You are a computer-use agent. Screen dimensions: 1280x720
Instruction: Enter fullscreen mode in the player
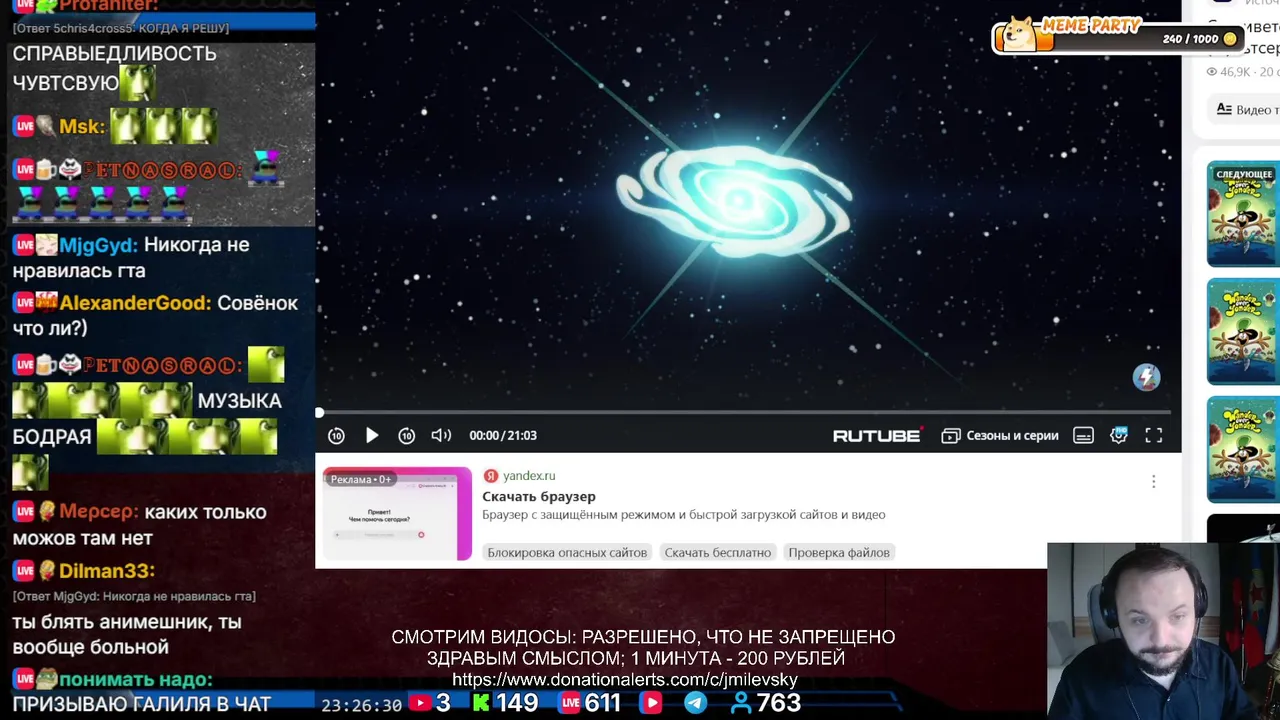(x=1154, y=435)
